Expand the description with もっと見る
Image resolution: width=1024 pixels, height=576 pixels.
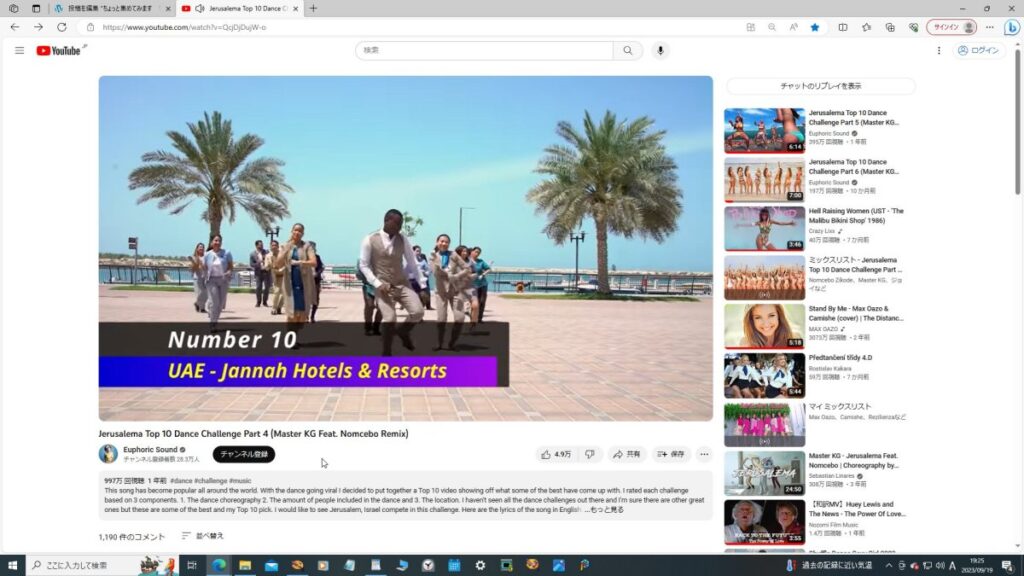coord(607,509)
